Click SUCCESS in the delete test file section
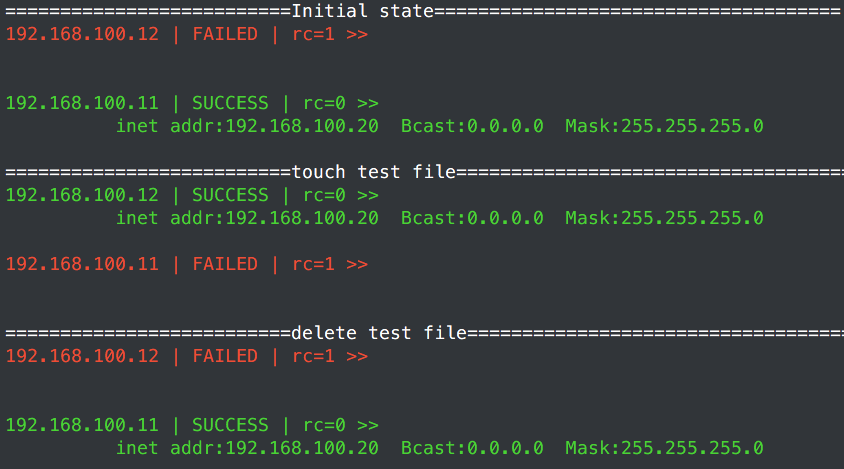 [x=230, y=425]
